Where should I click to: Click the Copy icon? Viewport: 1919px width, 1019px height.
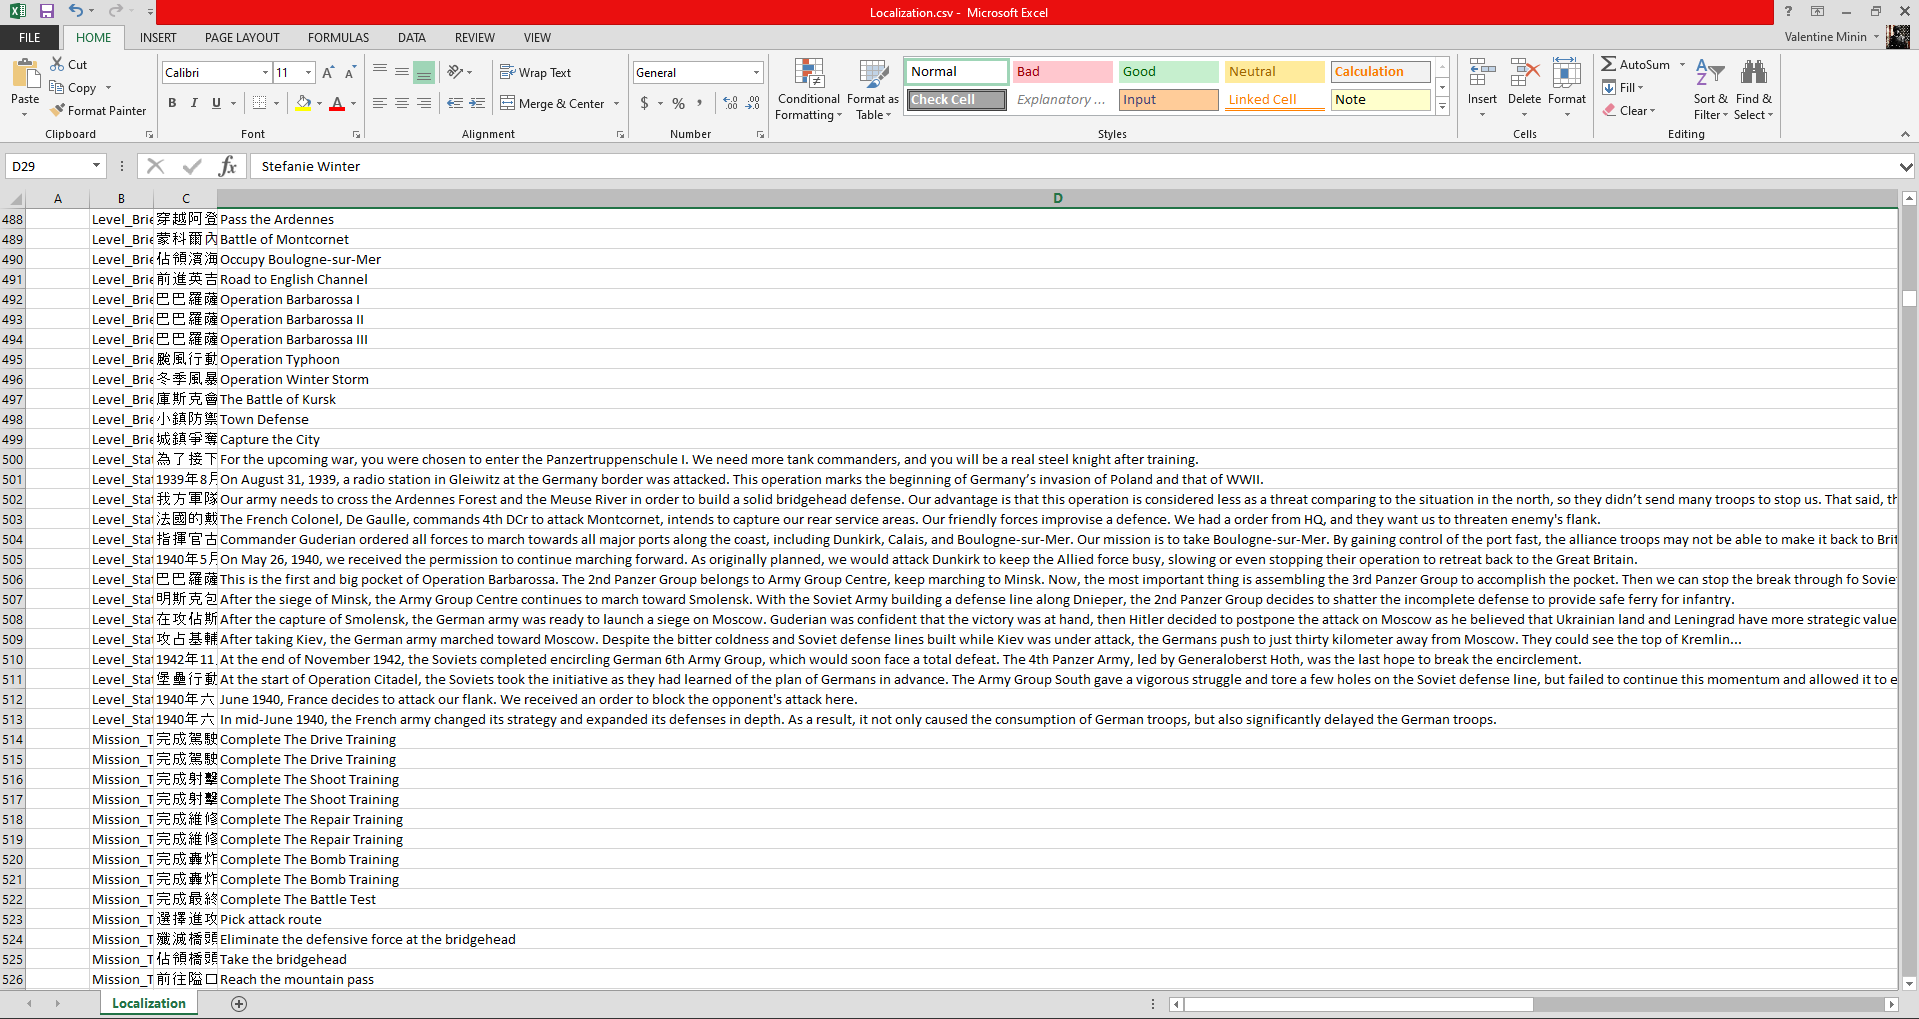[58, 87]
